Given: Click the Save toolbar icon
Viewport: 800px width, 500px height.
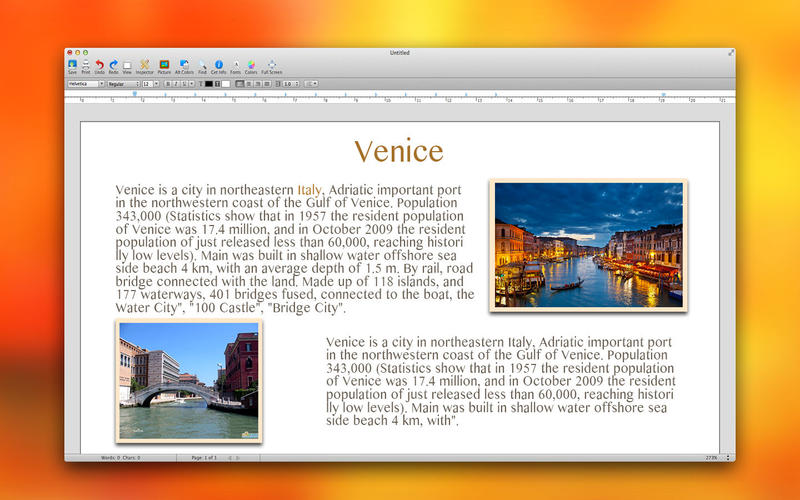Looking at the screenshot, I should click(x=72, y=65).
